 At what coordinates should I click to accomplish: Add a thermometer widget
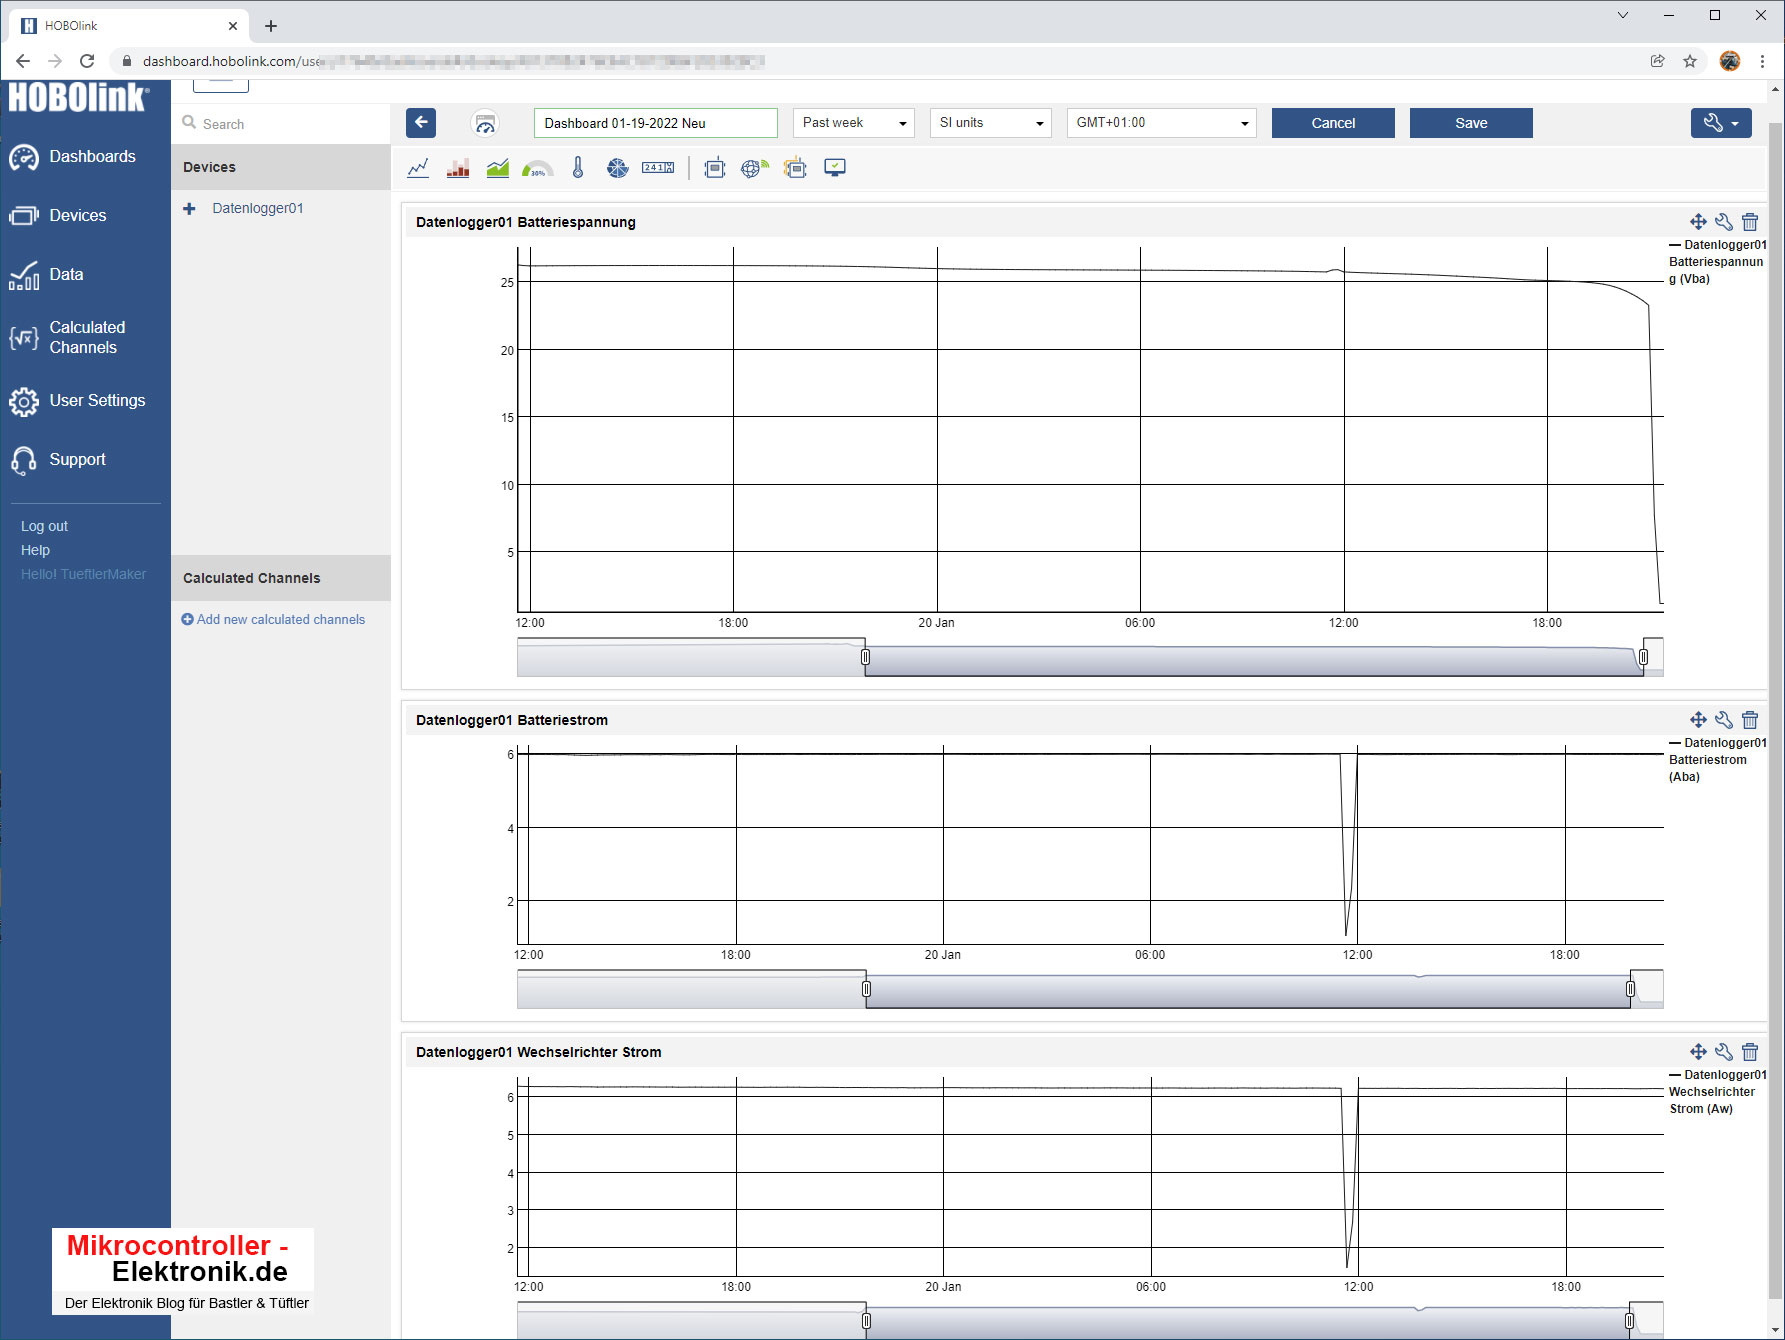pyautogui.click(x=578, y=168)
